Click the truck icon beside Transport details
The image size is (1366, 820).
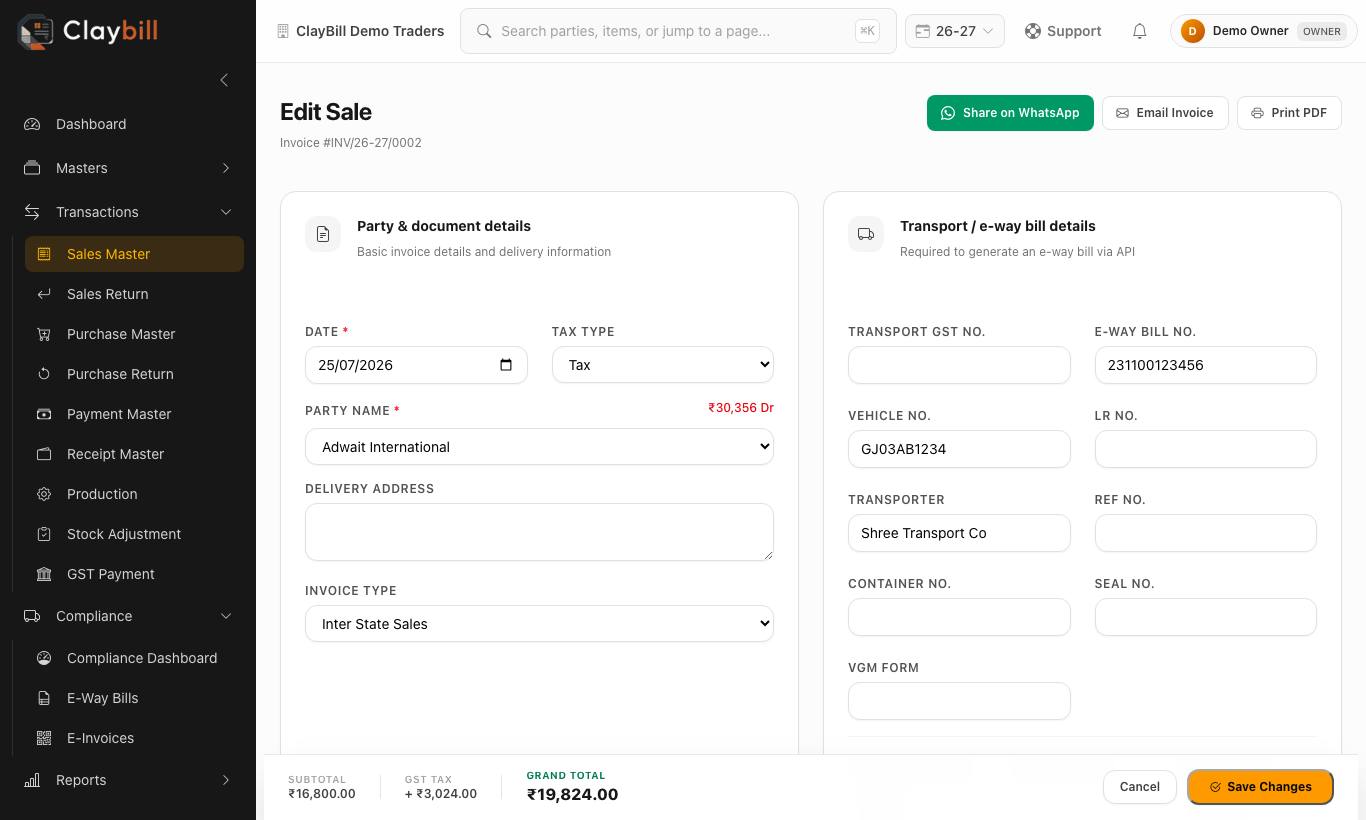(x=866, y=234)
